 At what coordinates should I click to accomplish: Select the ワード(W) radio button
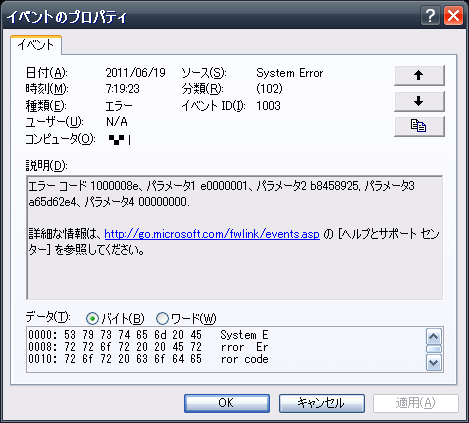coord(162,319)
